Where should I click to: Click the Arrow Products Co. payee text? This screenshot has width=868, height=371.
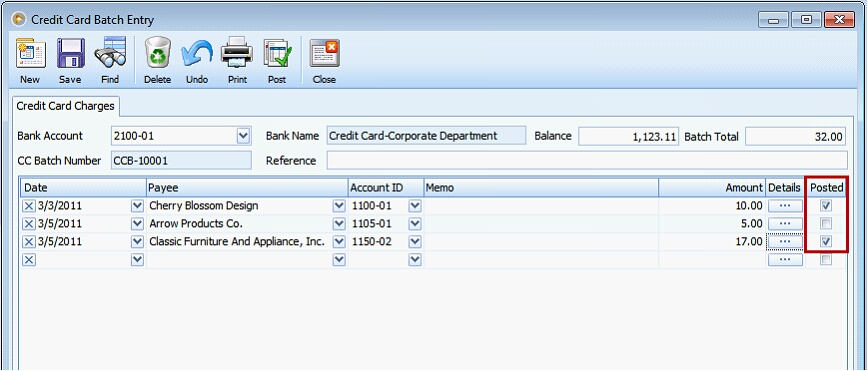196,224
